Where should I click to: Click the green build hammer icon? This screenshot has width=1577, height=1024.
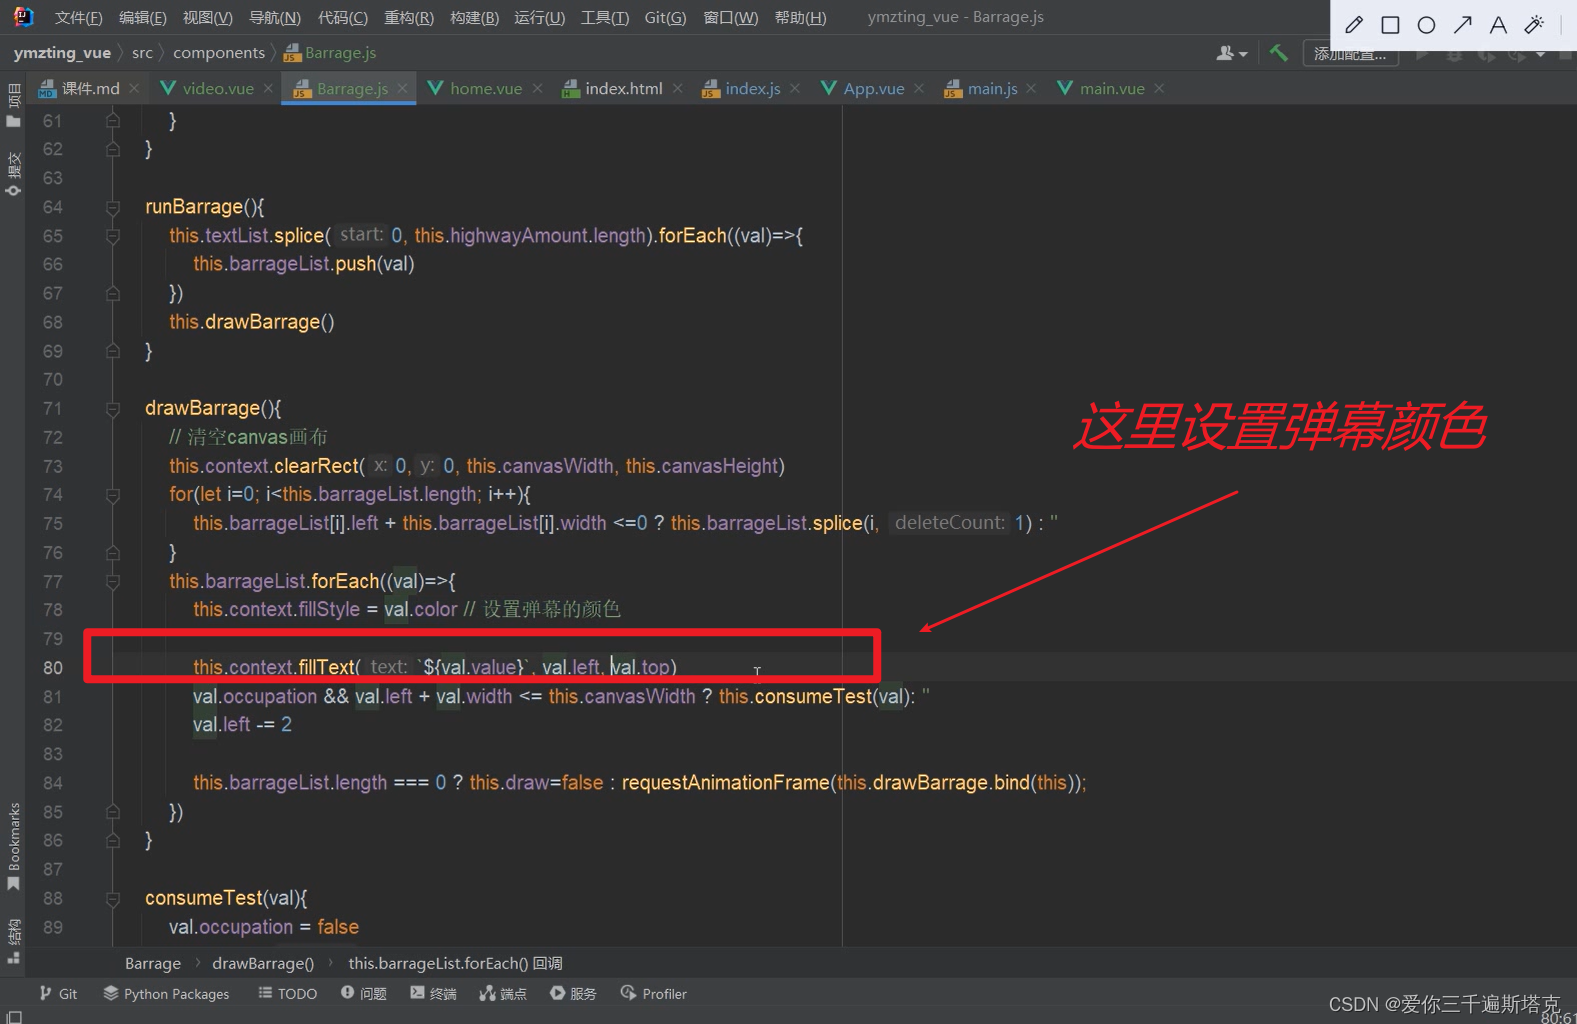click(x=1278, y=53)
